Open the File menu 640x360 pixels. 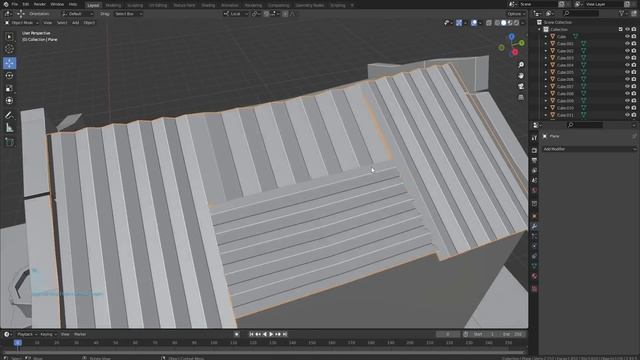click(15, 4)
